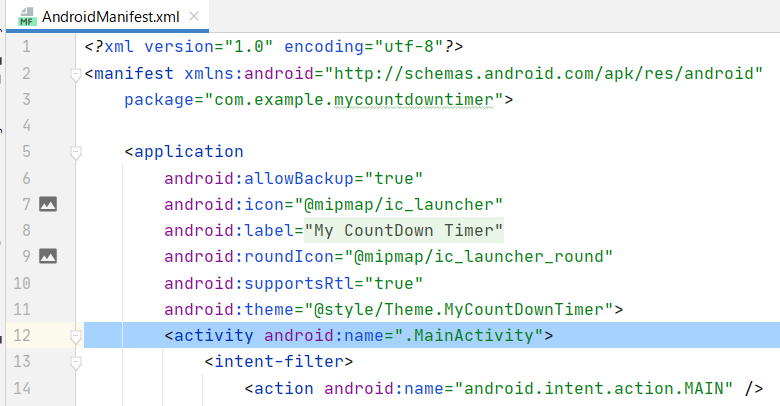Viewport: 780px width, 406px height.
Task: Click the android.intent.action.MAIN action value
Action: click(x=593, y=388)
